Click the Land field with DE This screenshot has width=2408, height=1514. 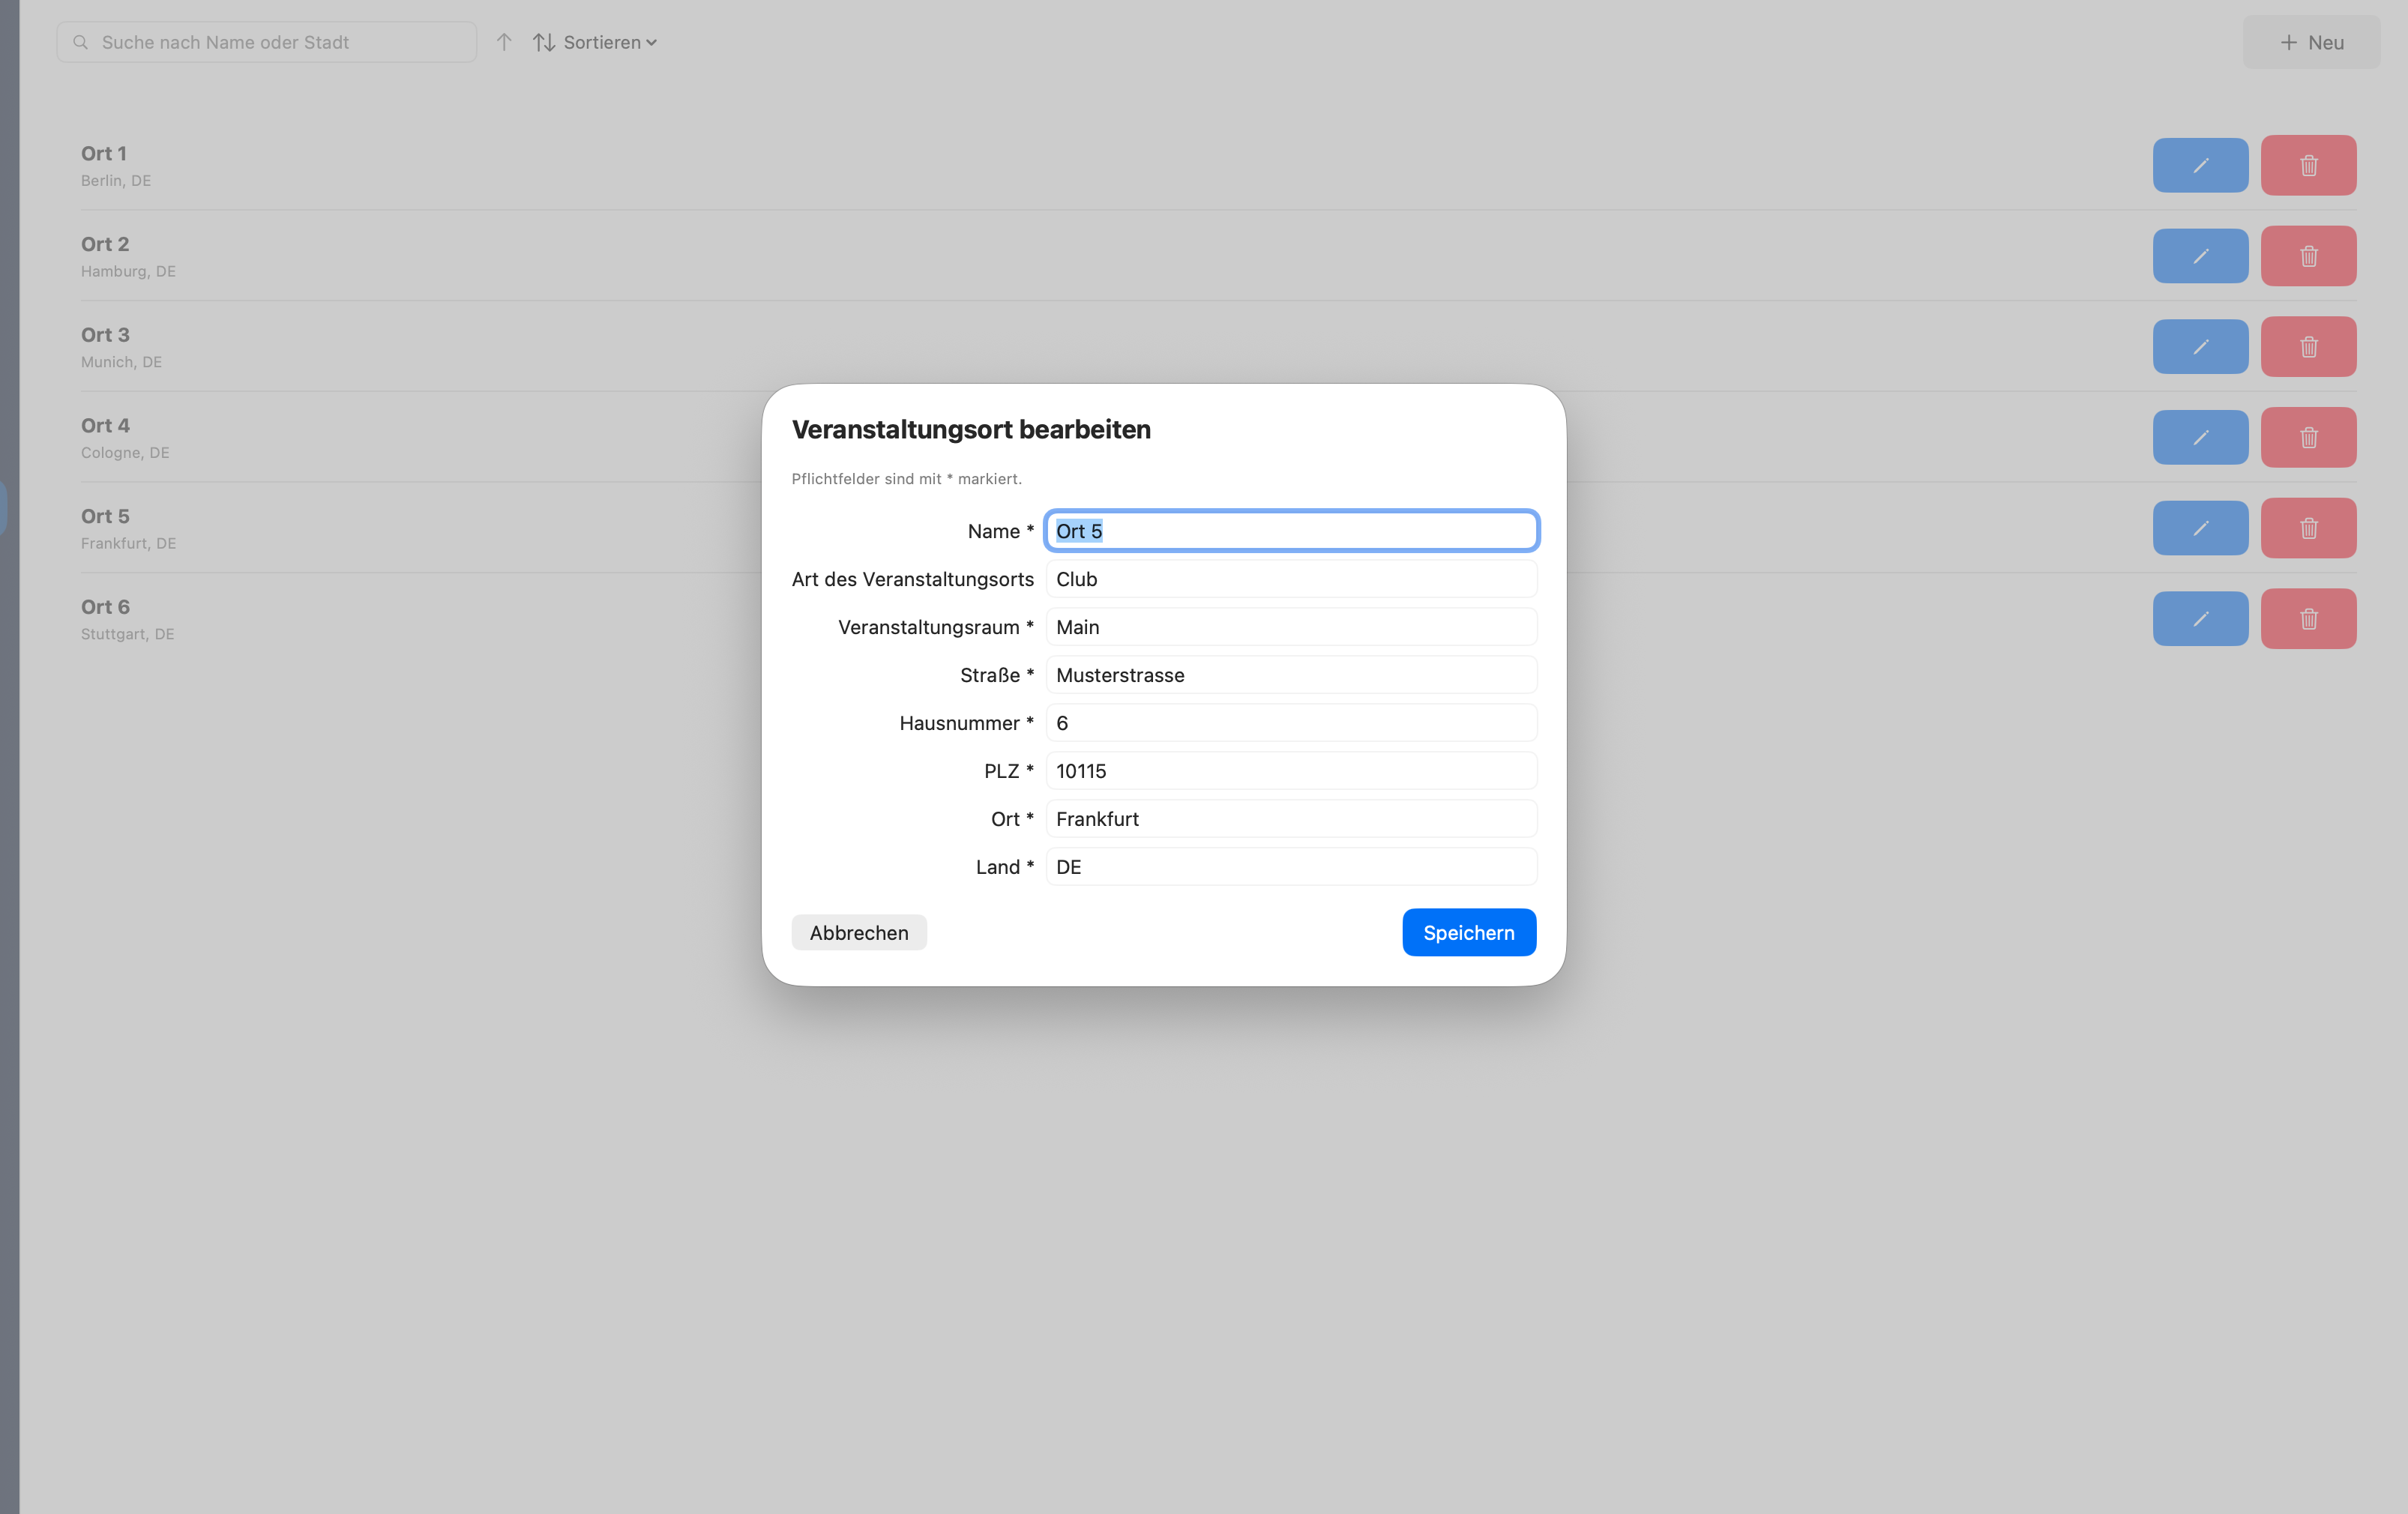1290,867
